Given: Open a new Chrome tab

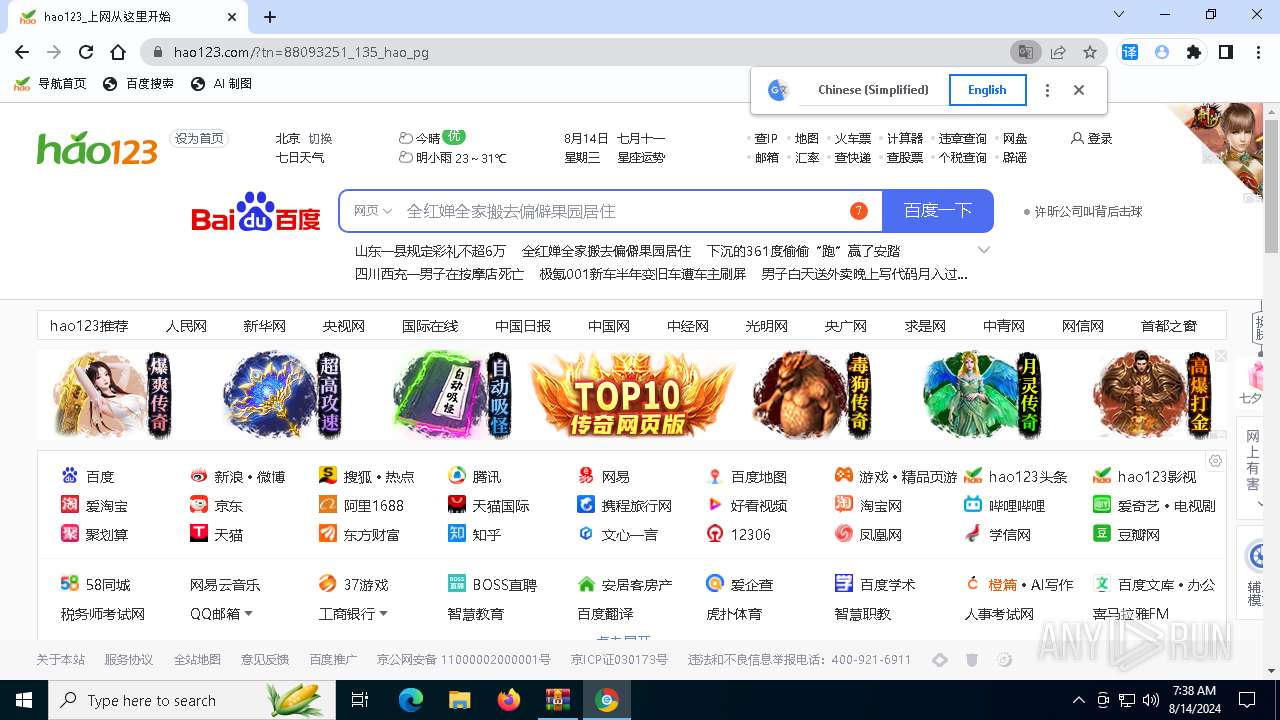Looking at the screenshot, I should coord(270,16).
